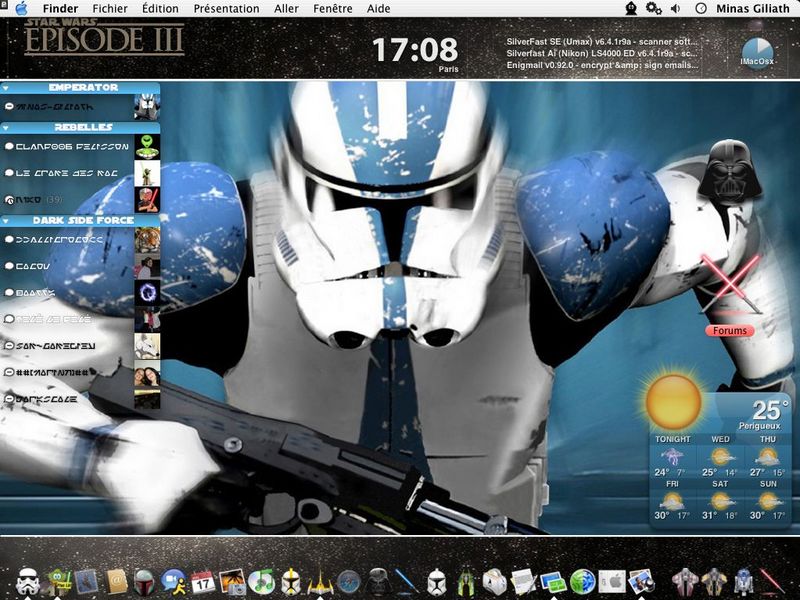This screenshot has width=800, height=600.
Task: Open the Finder menu
Action: [60, 9]
